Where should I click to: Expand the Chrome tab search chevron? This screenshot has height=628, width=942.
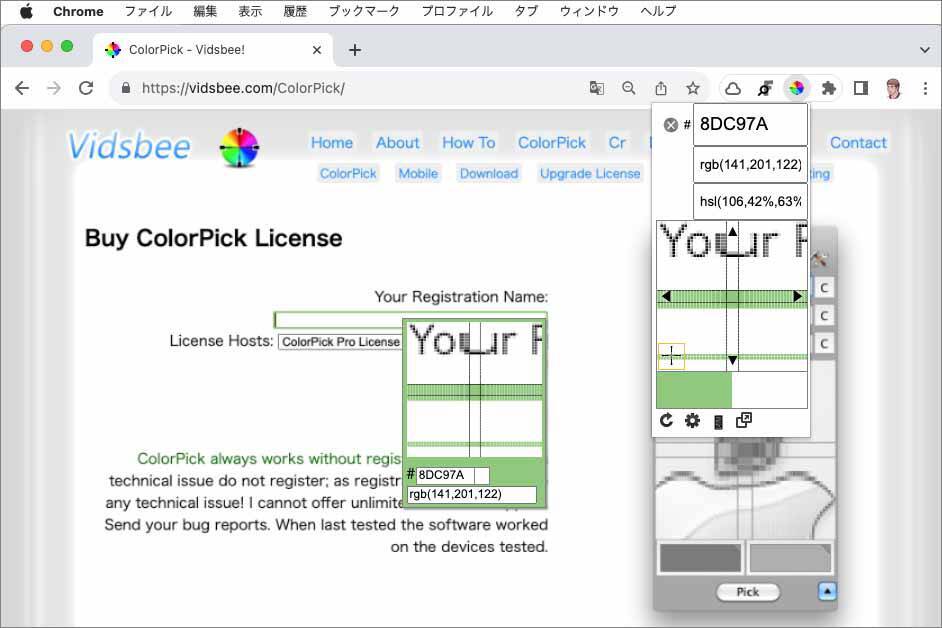pos(924,49)
